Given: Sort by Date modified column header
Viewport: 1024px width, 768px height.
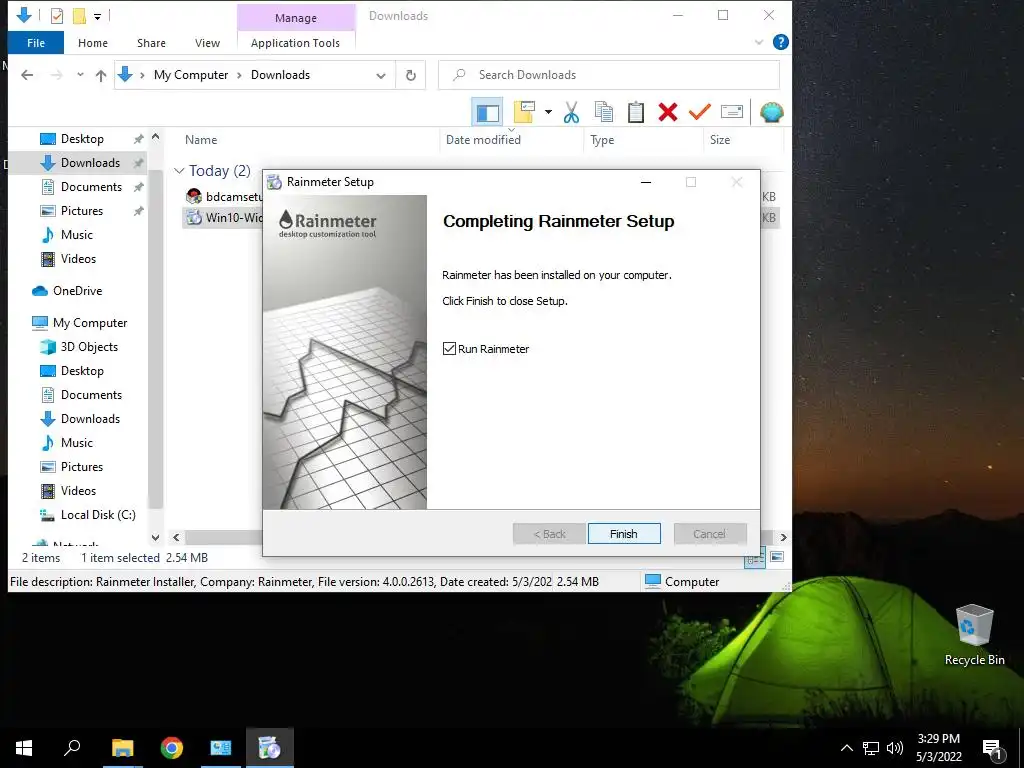Looking at the screenshot, I should pos(483,140).
